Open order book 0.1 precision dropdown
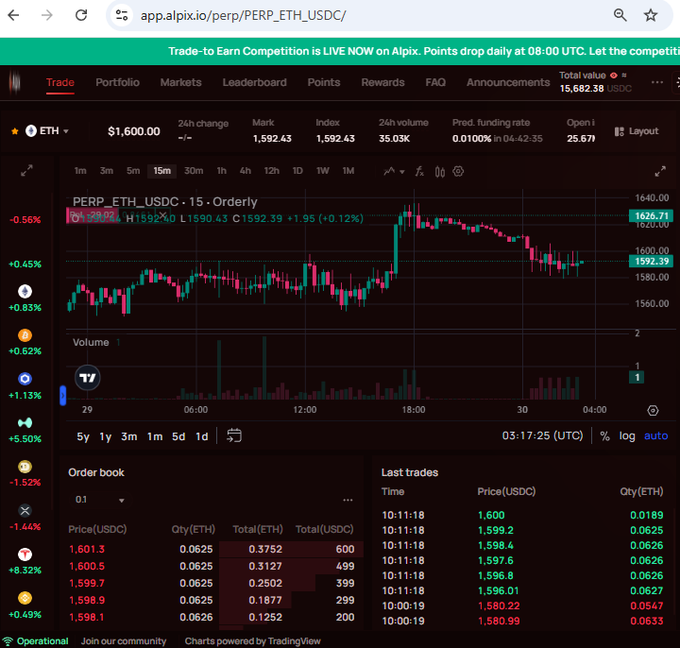Viewport: 680px width, 648px height. [x=100, y=500]
